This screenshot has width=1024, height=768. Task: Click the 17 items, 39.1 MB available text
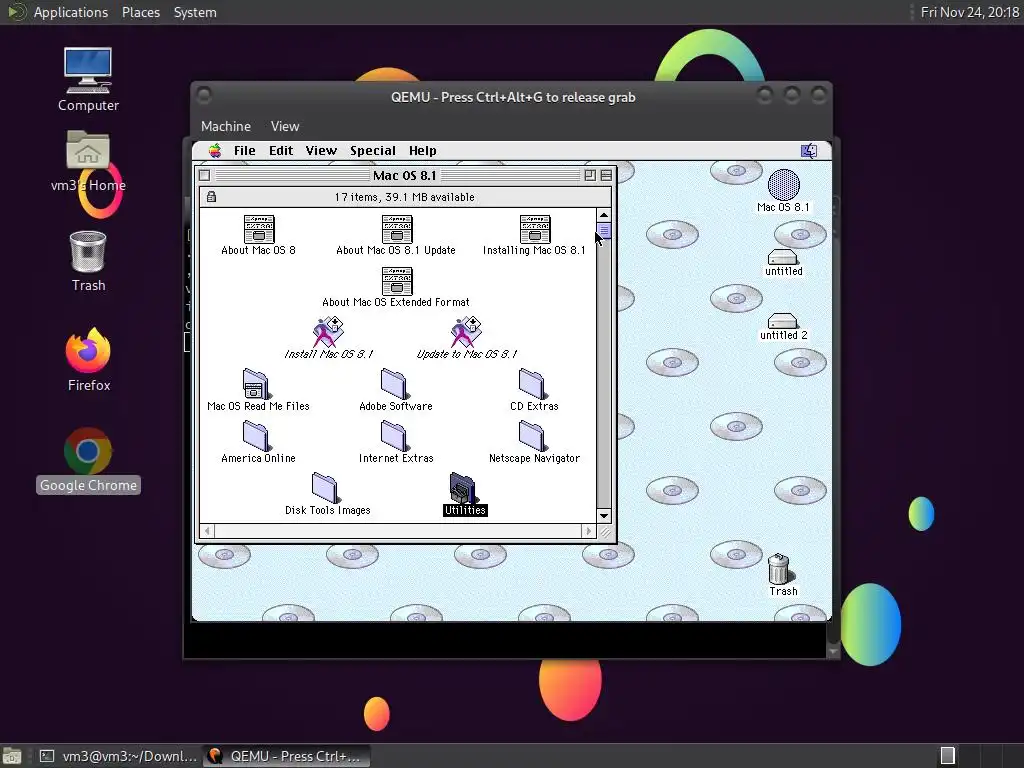(x=404, y=197)
